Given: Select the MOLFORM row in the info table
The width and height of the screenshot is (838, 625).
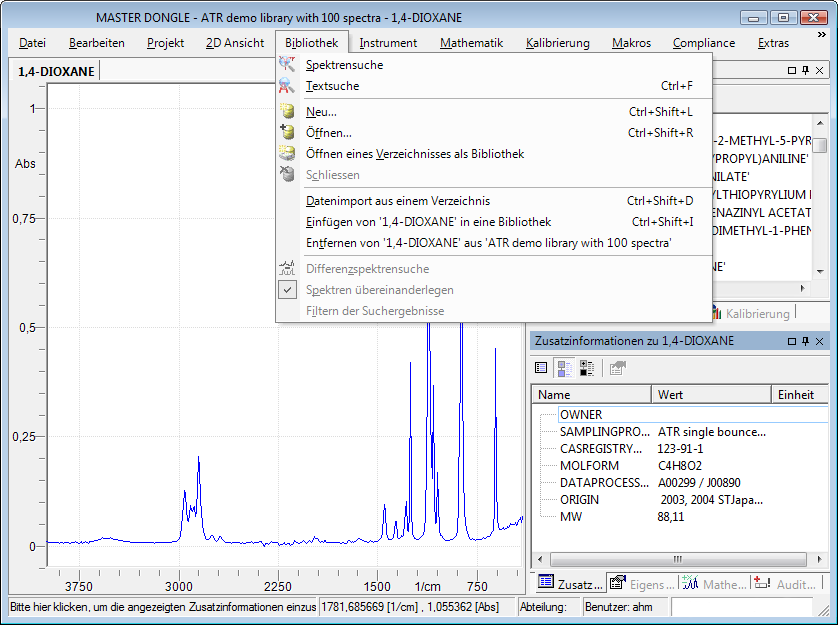Looking at the screenshot, I should [x=589, y=465].
